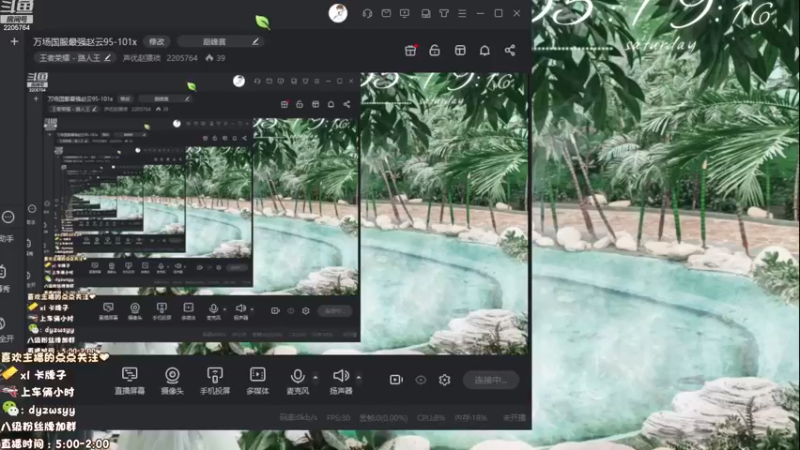
Task: Open the customer service headset icon
Action: (367, 13)
